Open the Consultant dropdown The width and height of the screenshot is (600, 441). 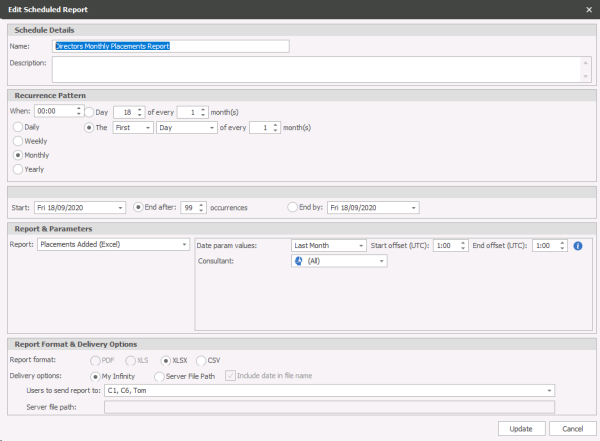382,261
